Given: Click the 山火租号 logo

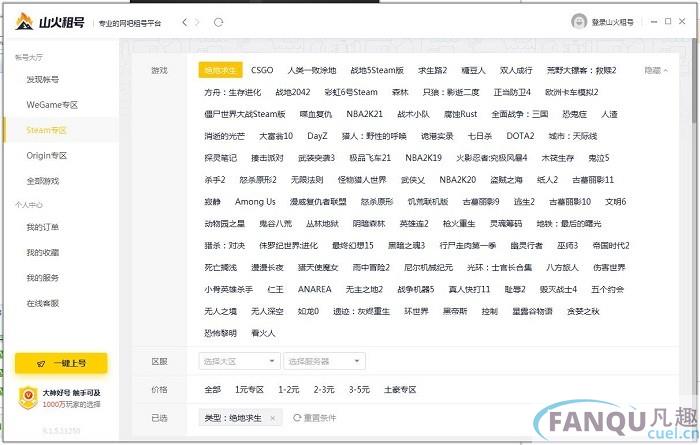Looking at the screenshot, I should point(50,22).
